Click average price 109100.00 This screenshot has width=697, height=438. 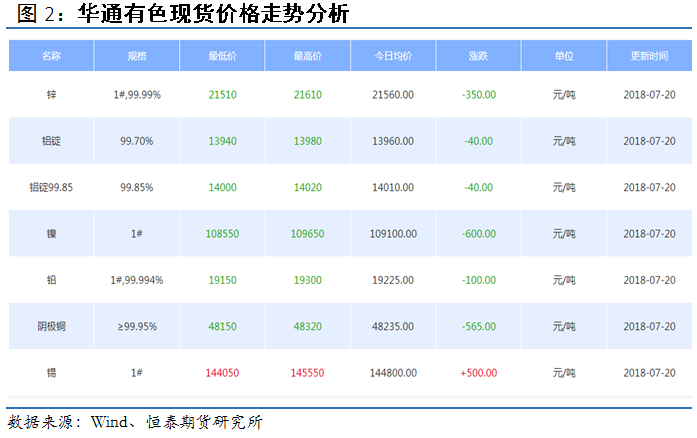pyautogui.click(x=393, y=233)
